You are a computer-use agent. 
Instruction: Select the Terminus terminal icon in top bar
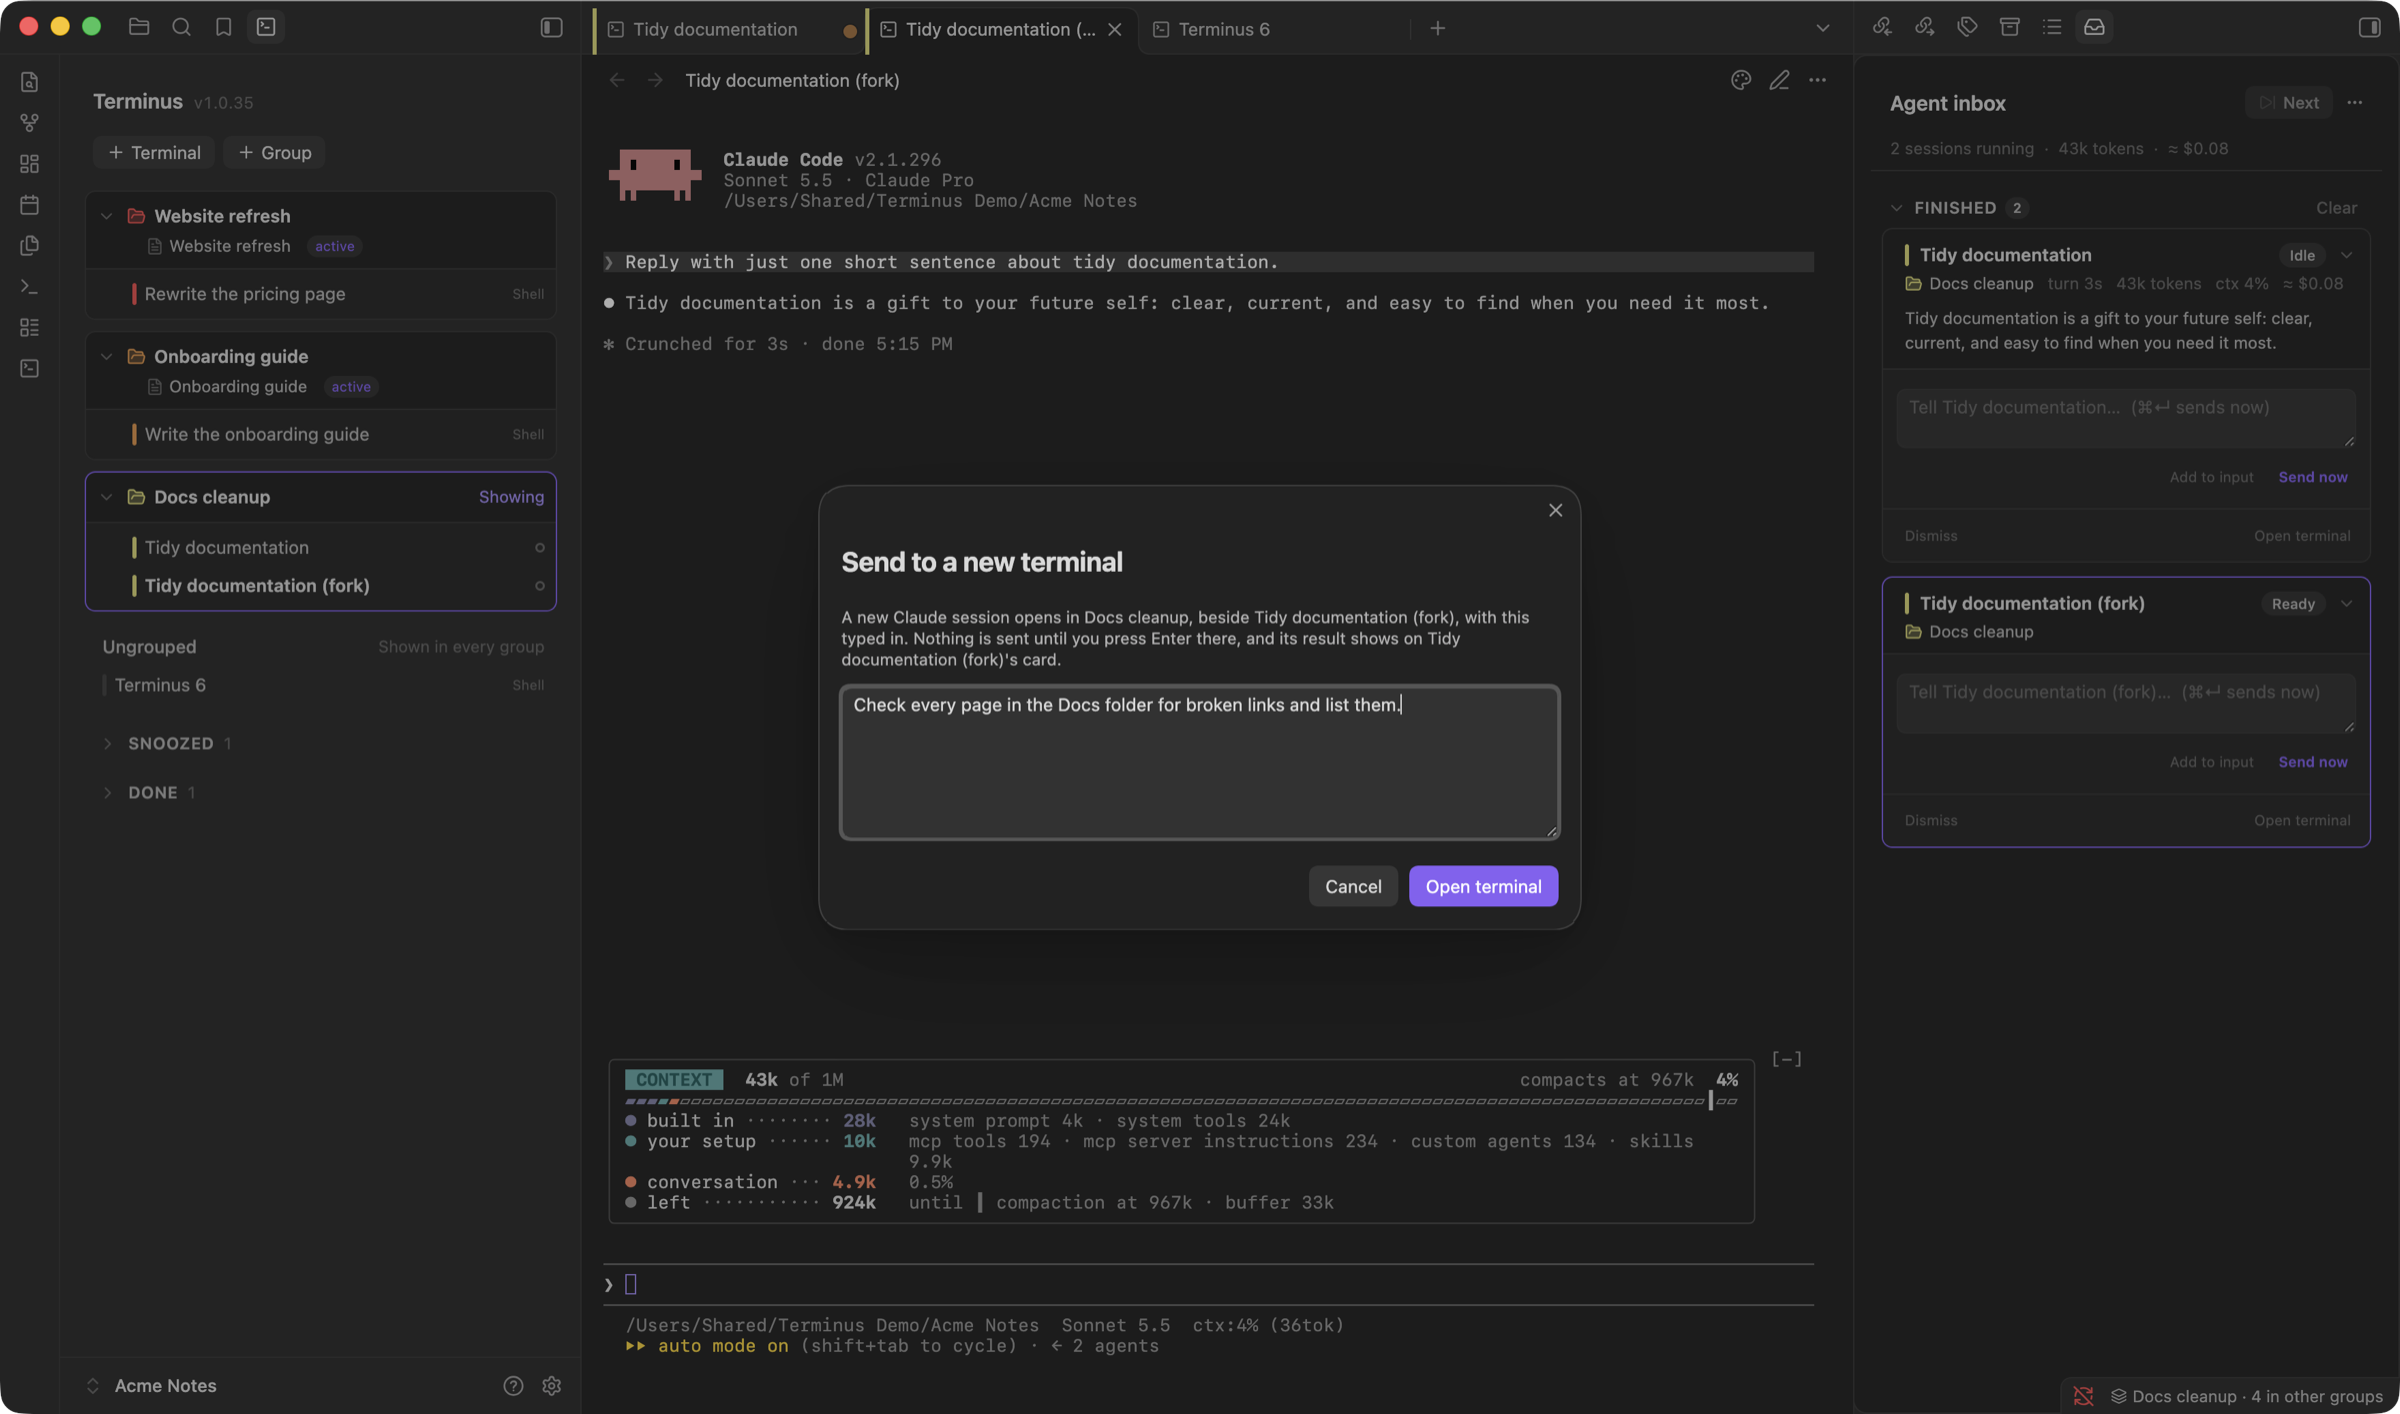[x=266, y=27]
